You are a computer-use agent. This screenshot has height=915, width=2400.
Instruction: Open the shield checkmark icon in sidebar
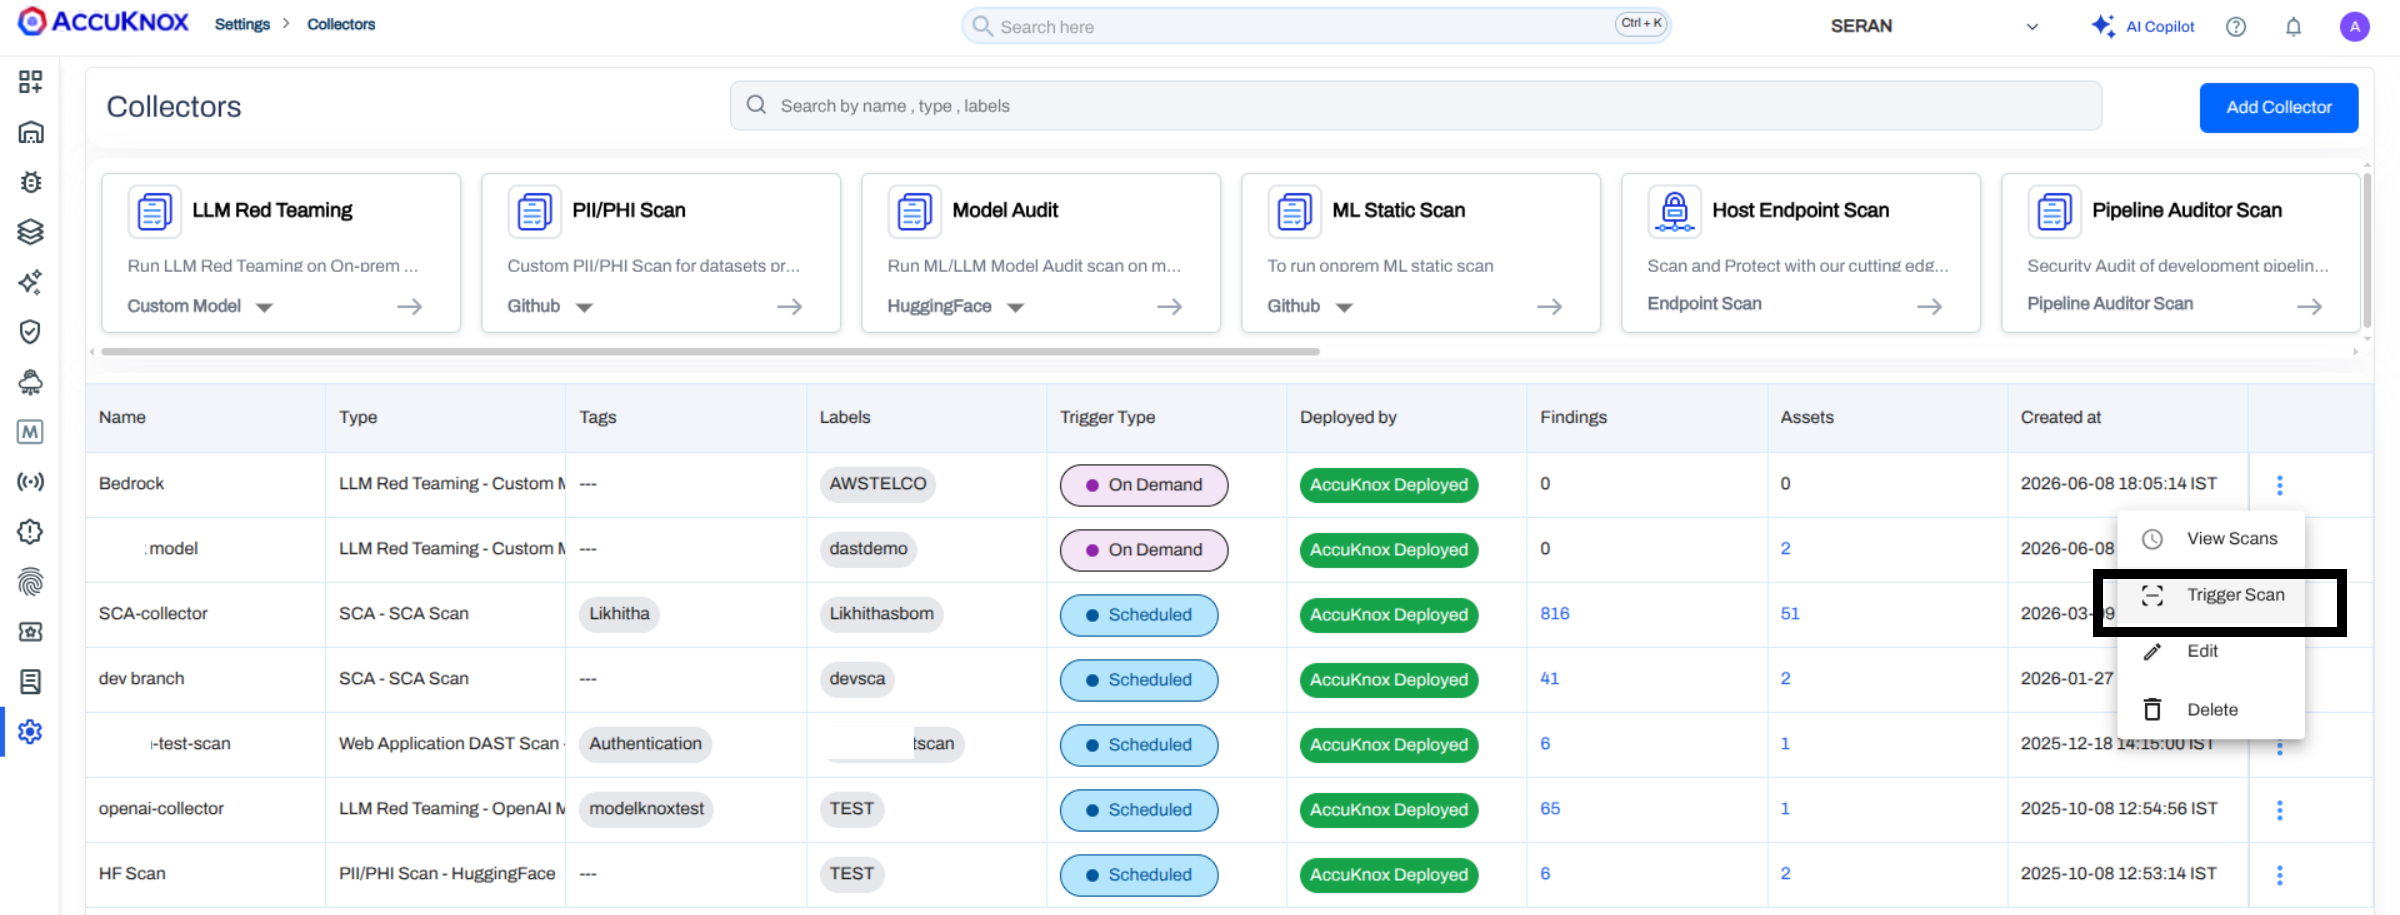point(30,332)
